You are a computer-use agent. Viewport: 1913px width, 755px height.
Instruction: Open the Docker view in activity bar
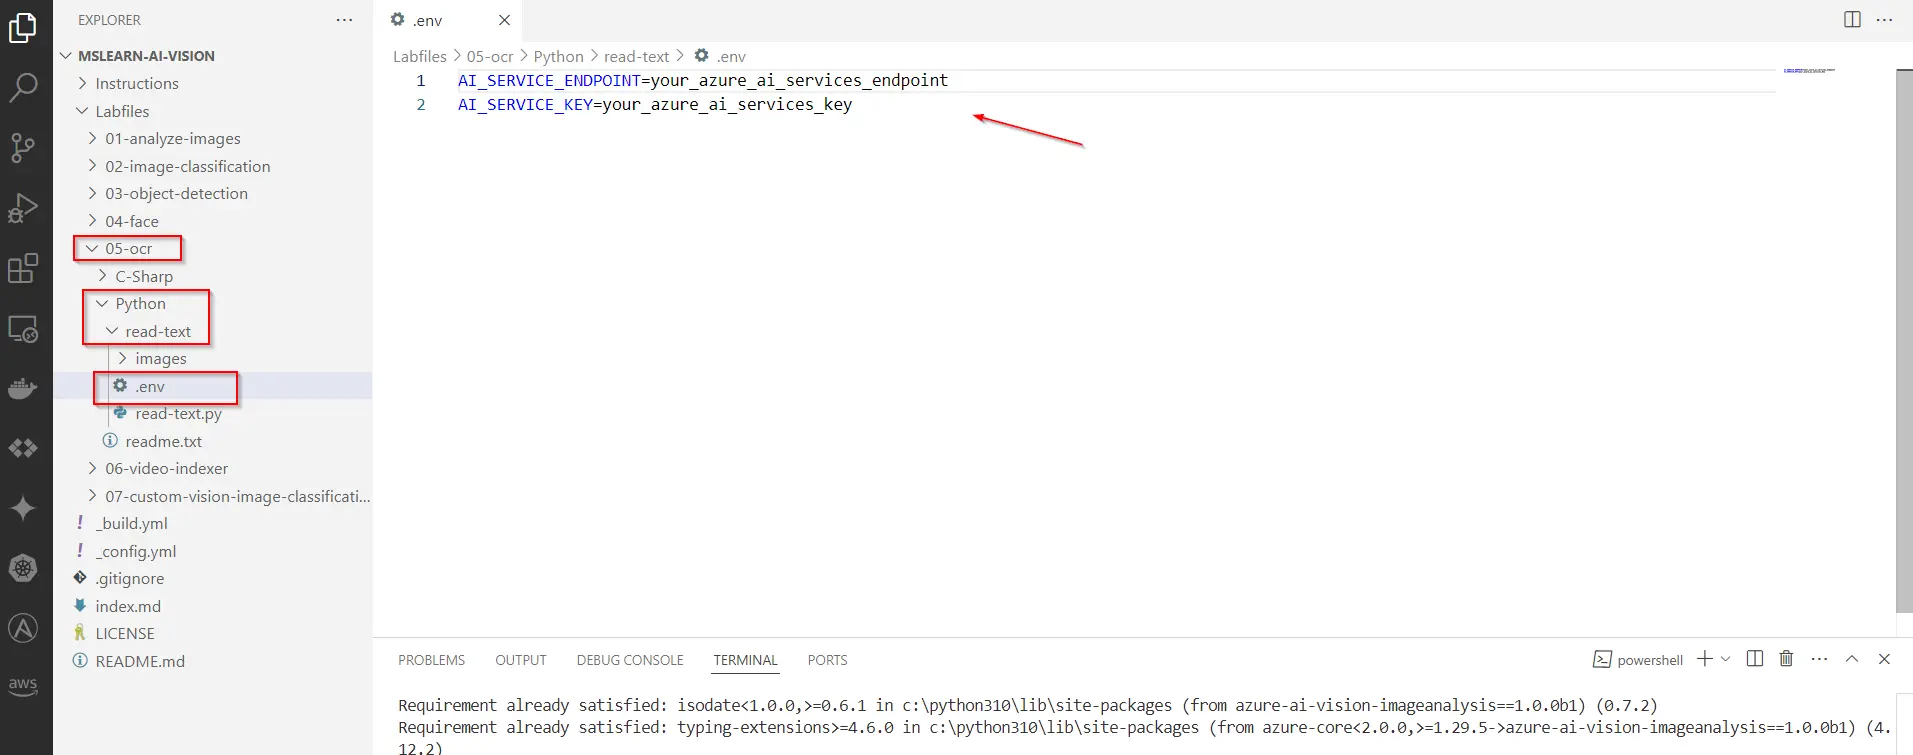point(23,388)
